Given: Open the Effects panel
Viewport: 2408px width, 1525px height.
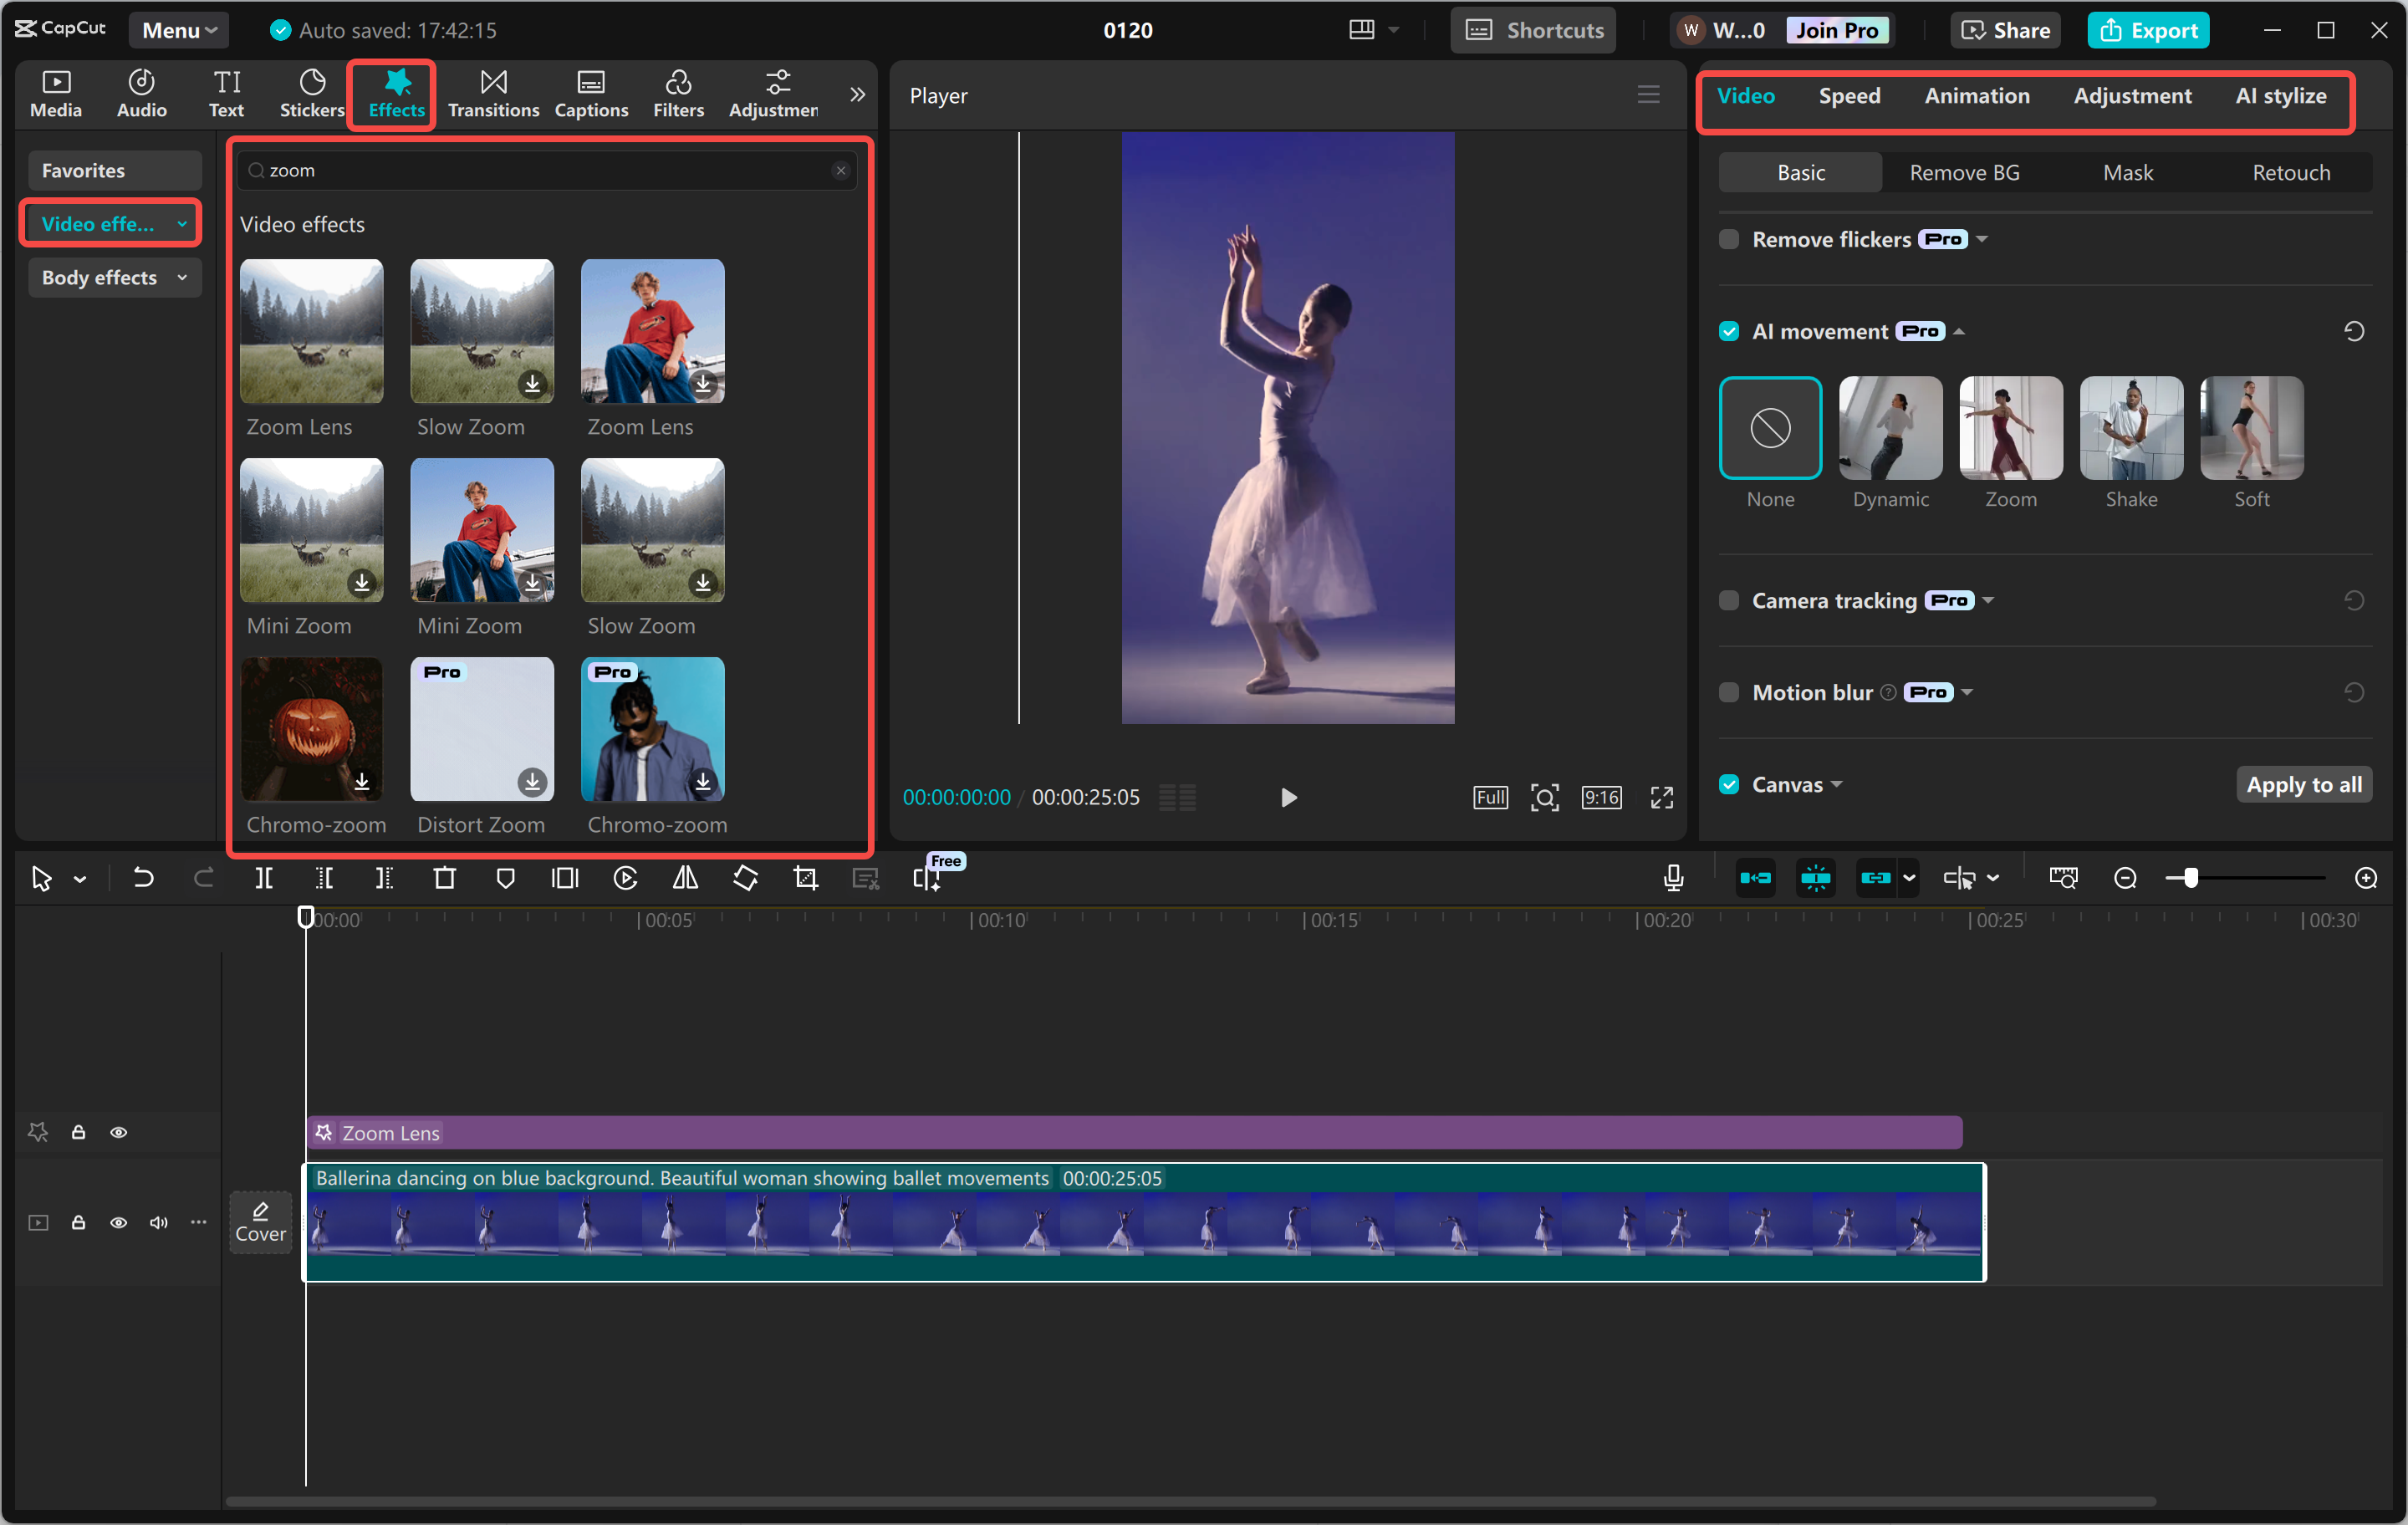Looking at the screenshot, I should coord(395,94).
